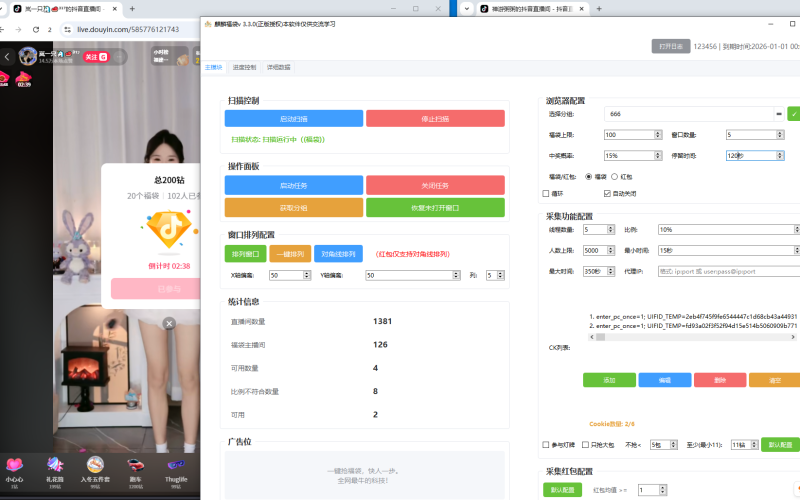Adjust the 列 column count stepper
This screenshot has width=800, height=500.
[501, 275]
